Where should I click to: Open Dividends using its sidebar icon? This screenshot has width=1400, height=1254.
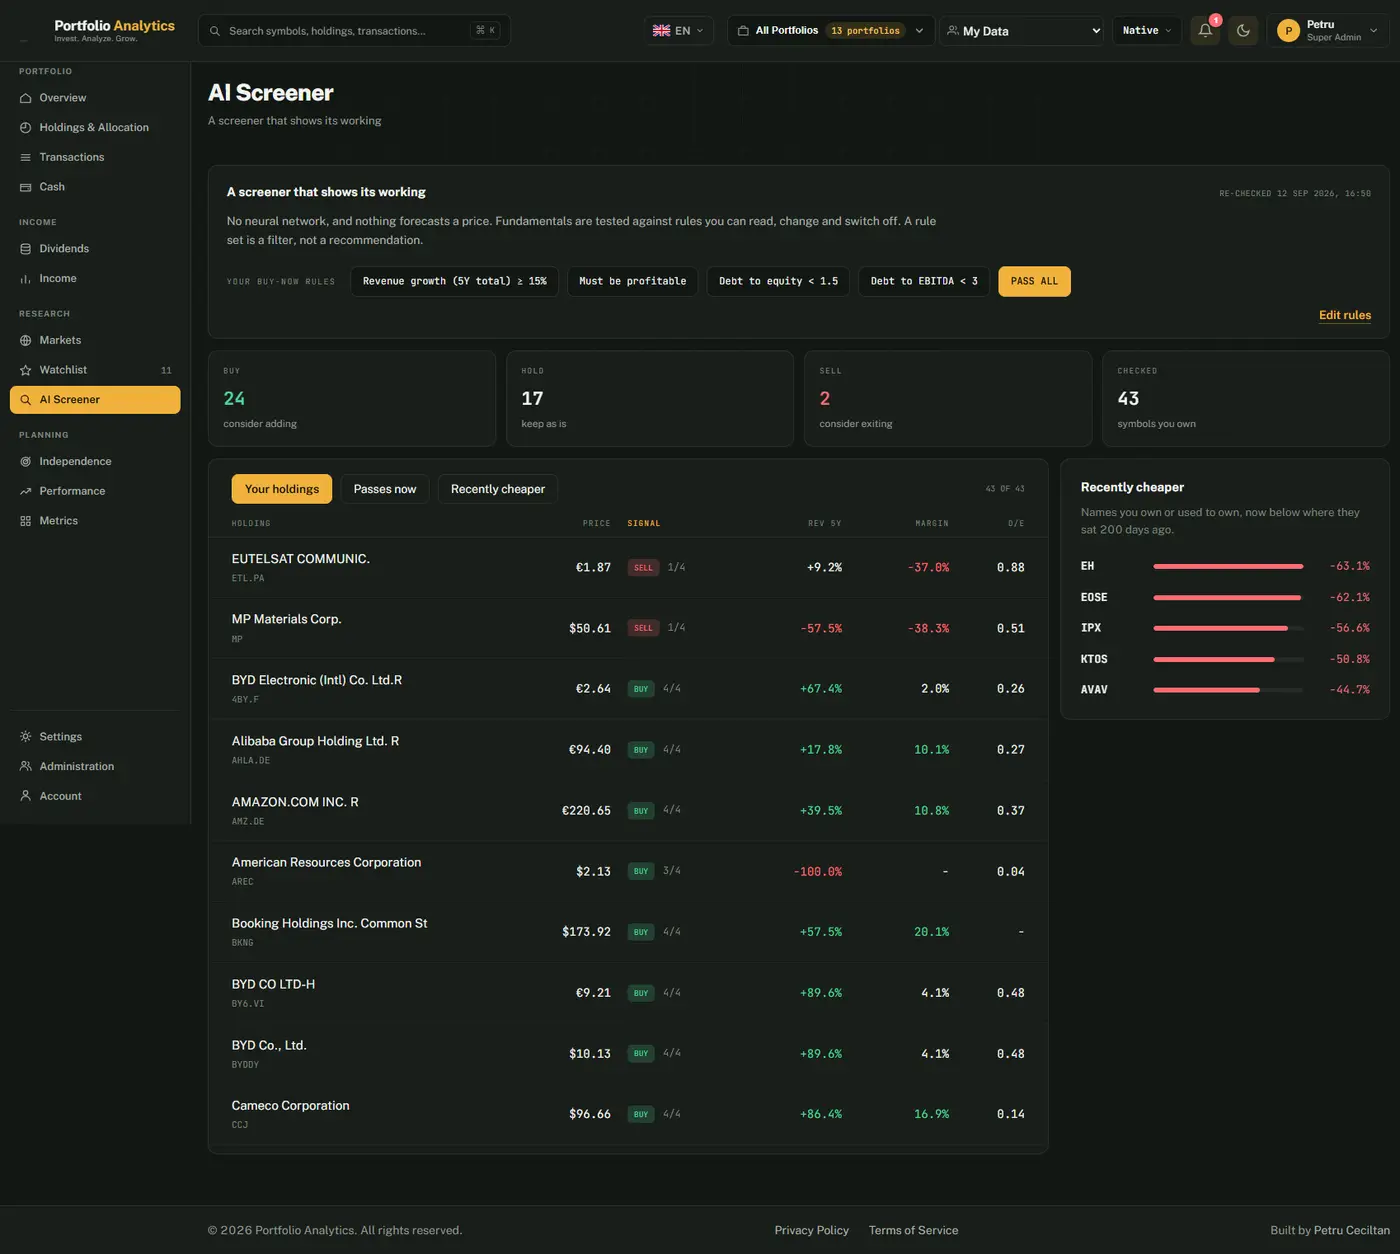pyautogui.click(x=26, y=249)
